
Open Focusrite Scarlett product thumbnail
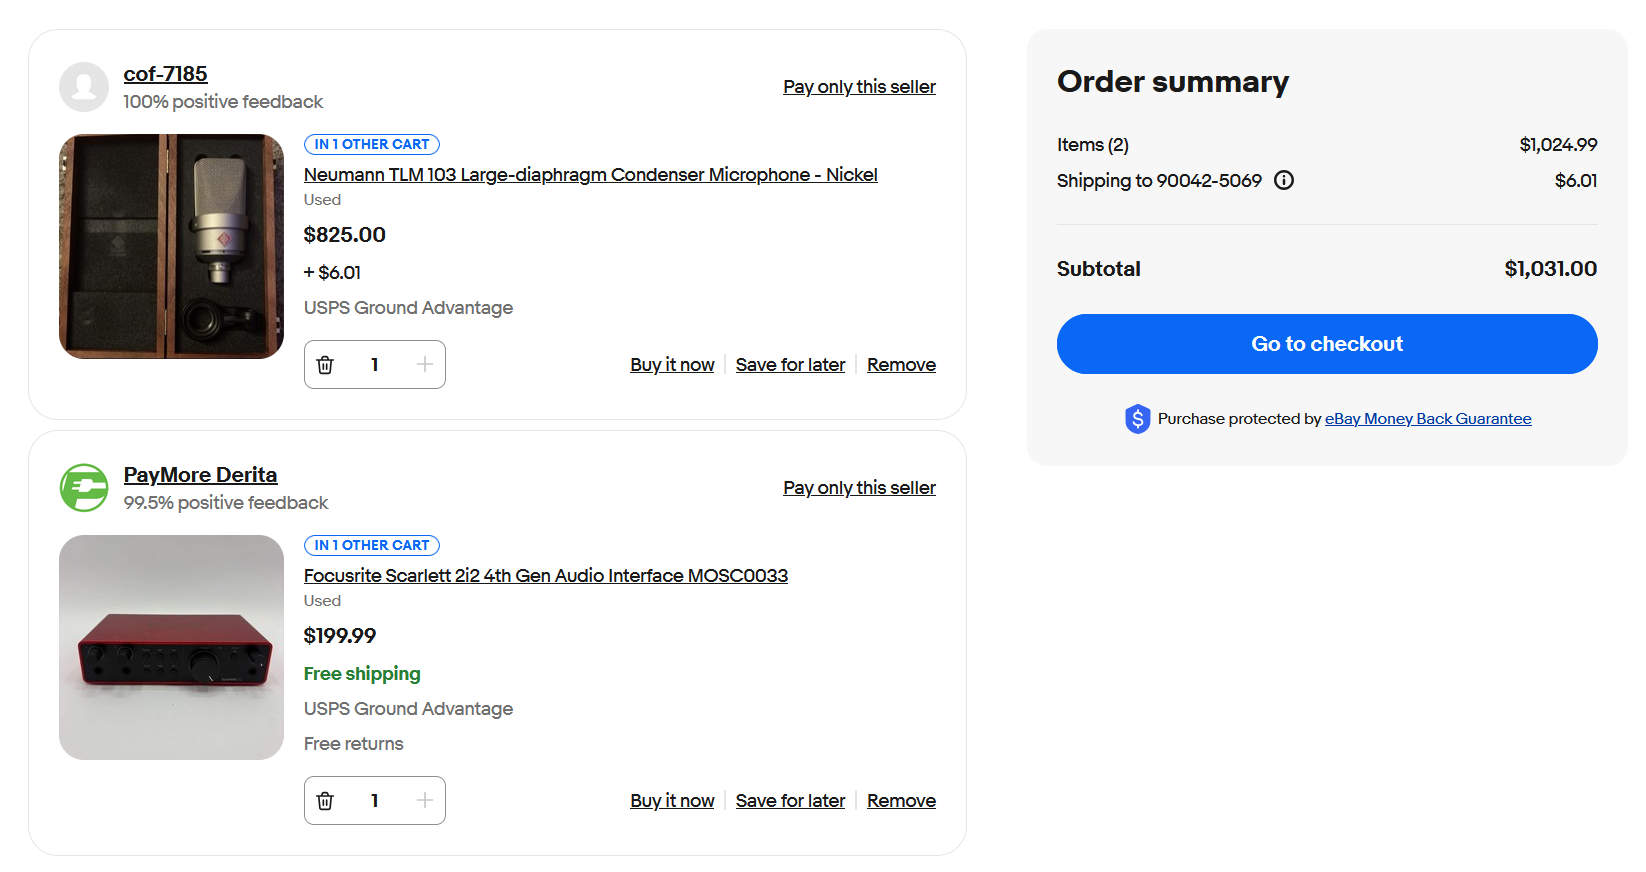point(171,648)
